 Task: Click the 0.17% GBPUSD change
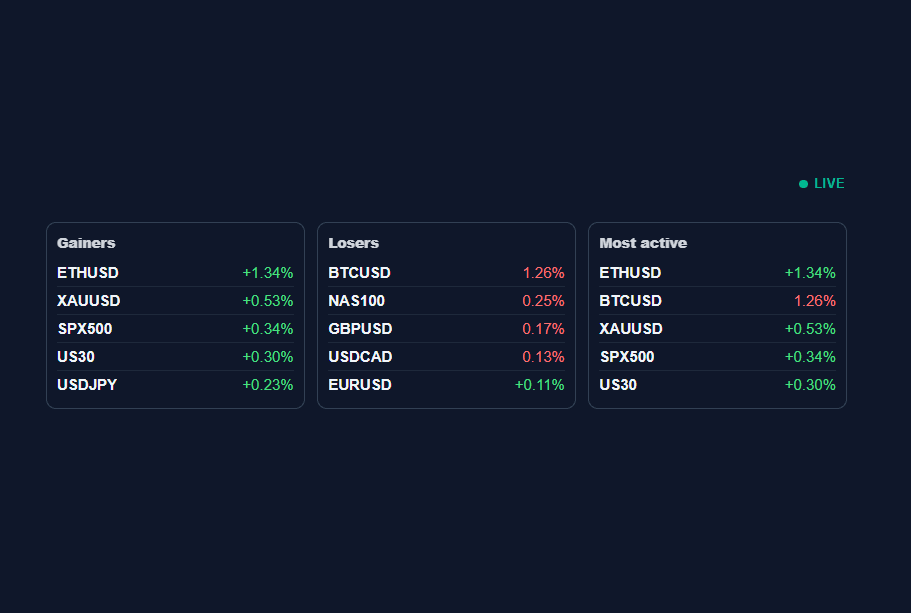pyautogui.click(x=543, y=328)
